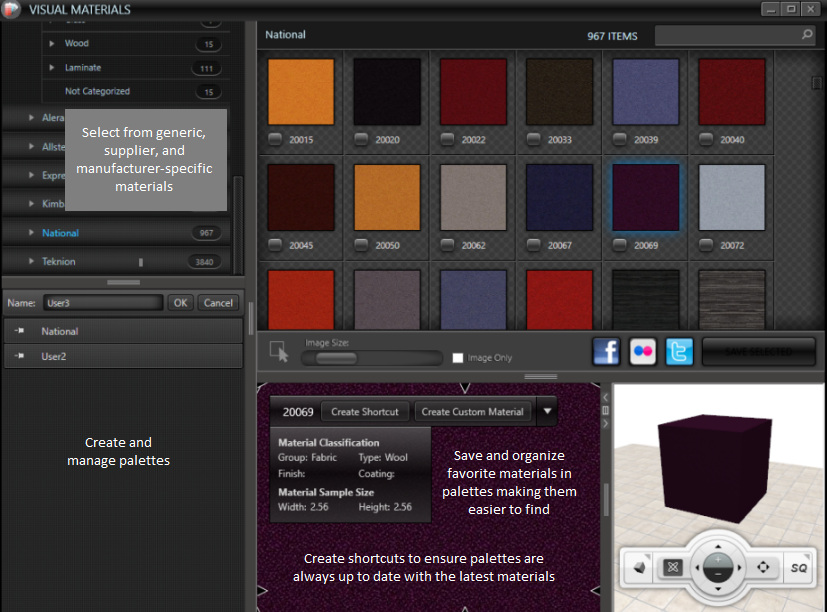827x612 pixels.
Task: Click the right chevron on the viewer divider
Action: 605,423
